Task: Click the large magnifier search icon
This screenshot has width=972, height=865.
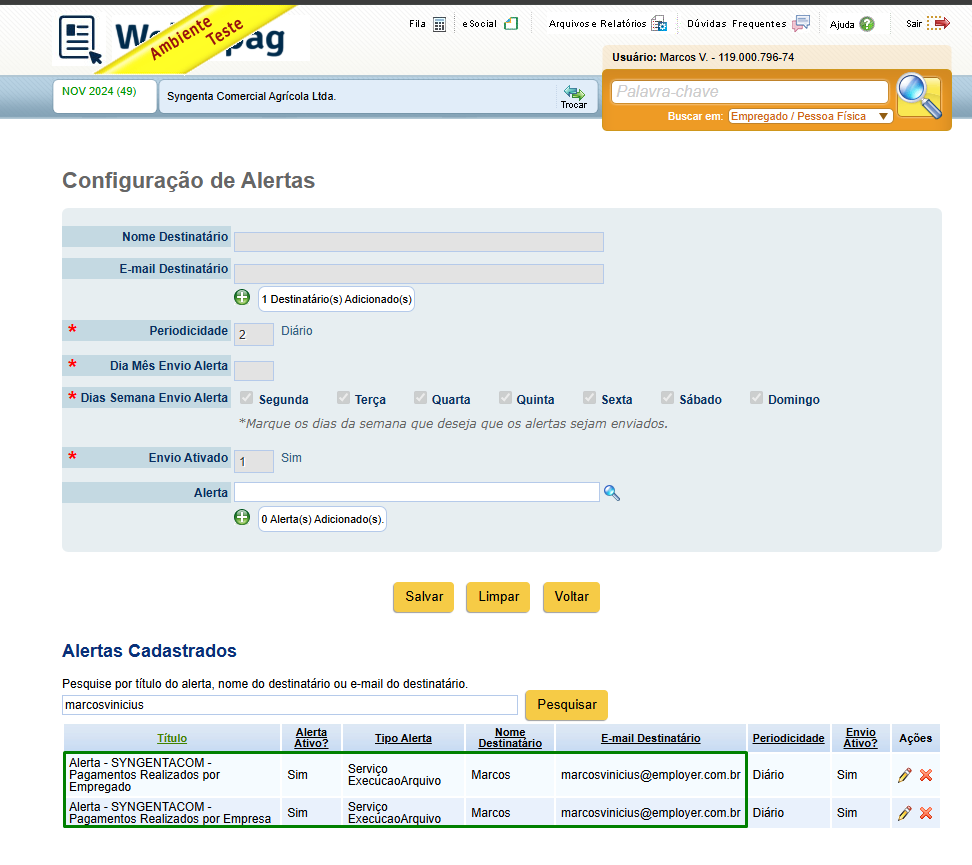Action: click(x=919, y=96)
